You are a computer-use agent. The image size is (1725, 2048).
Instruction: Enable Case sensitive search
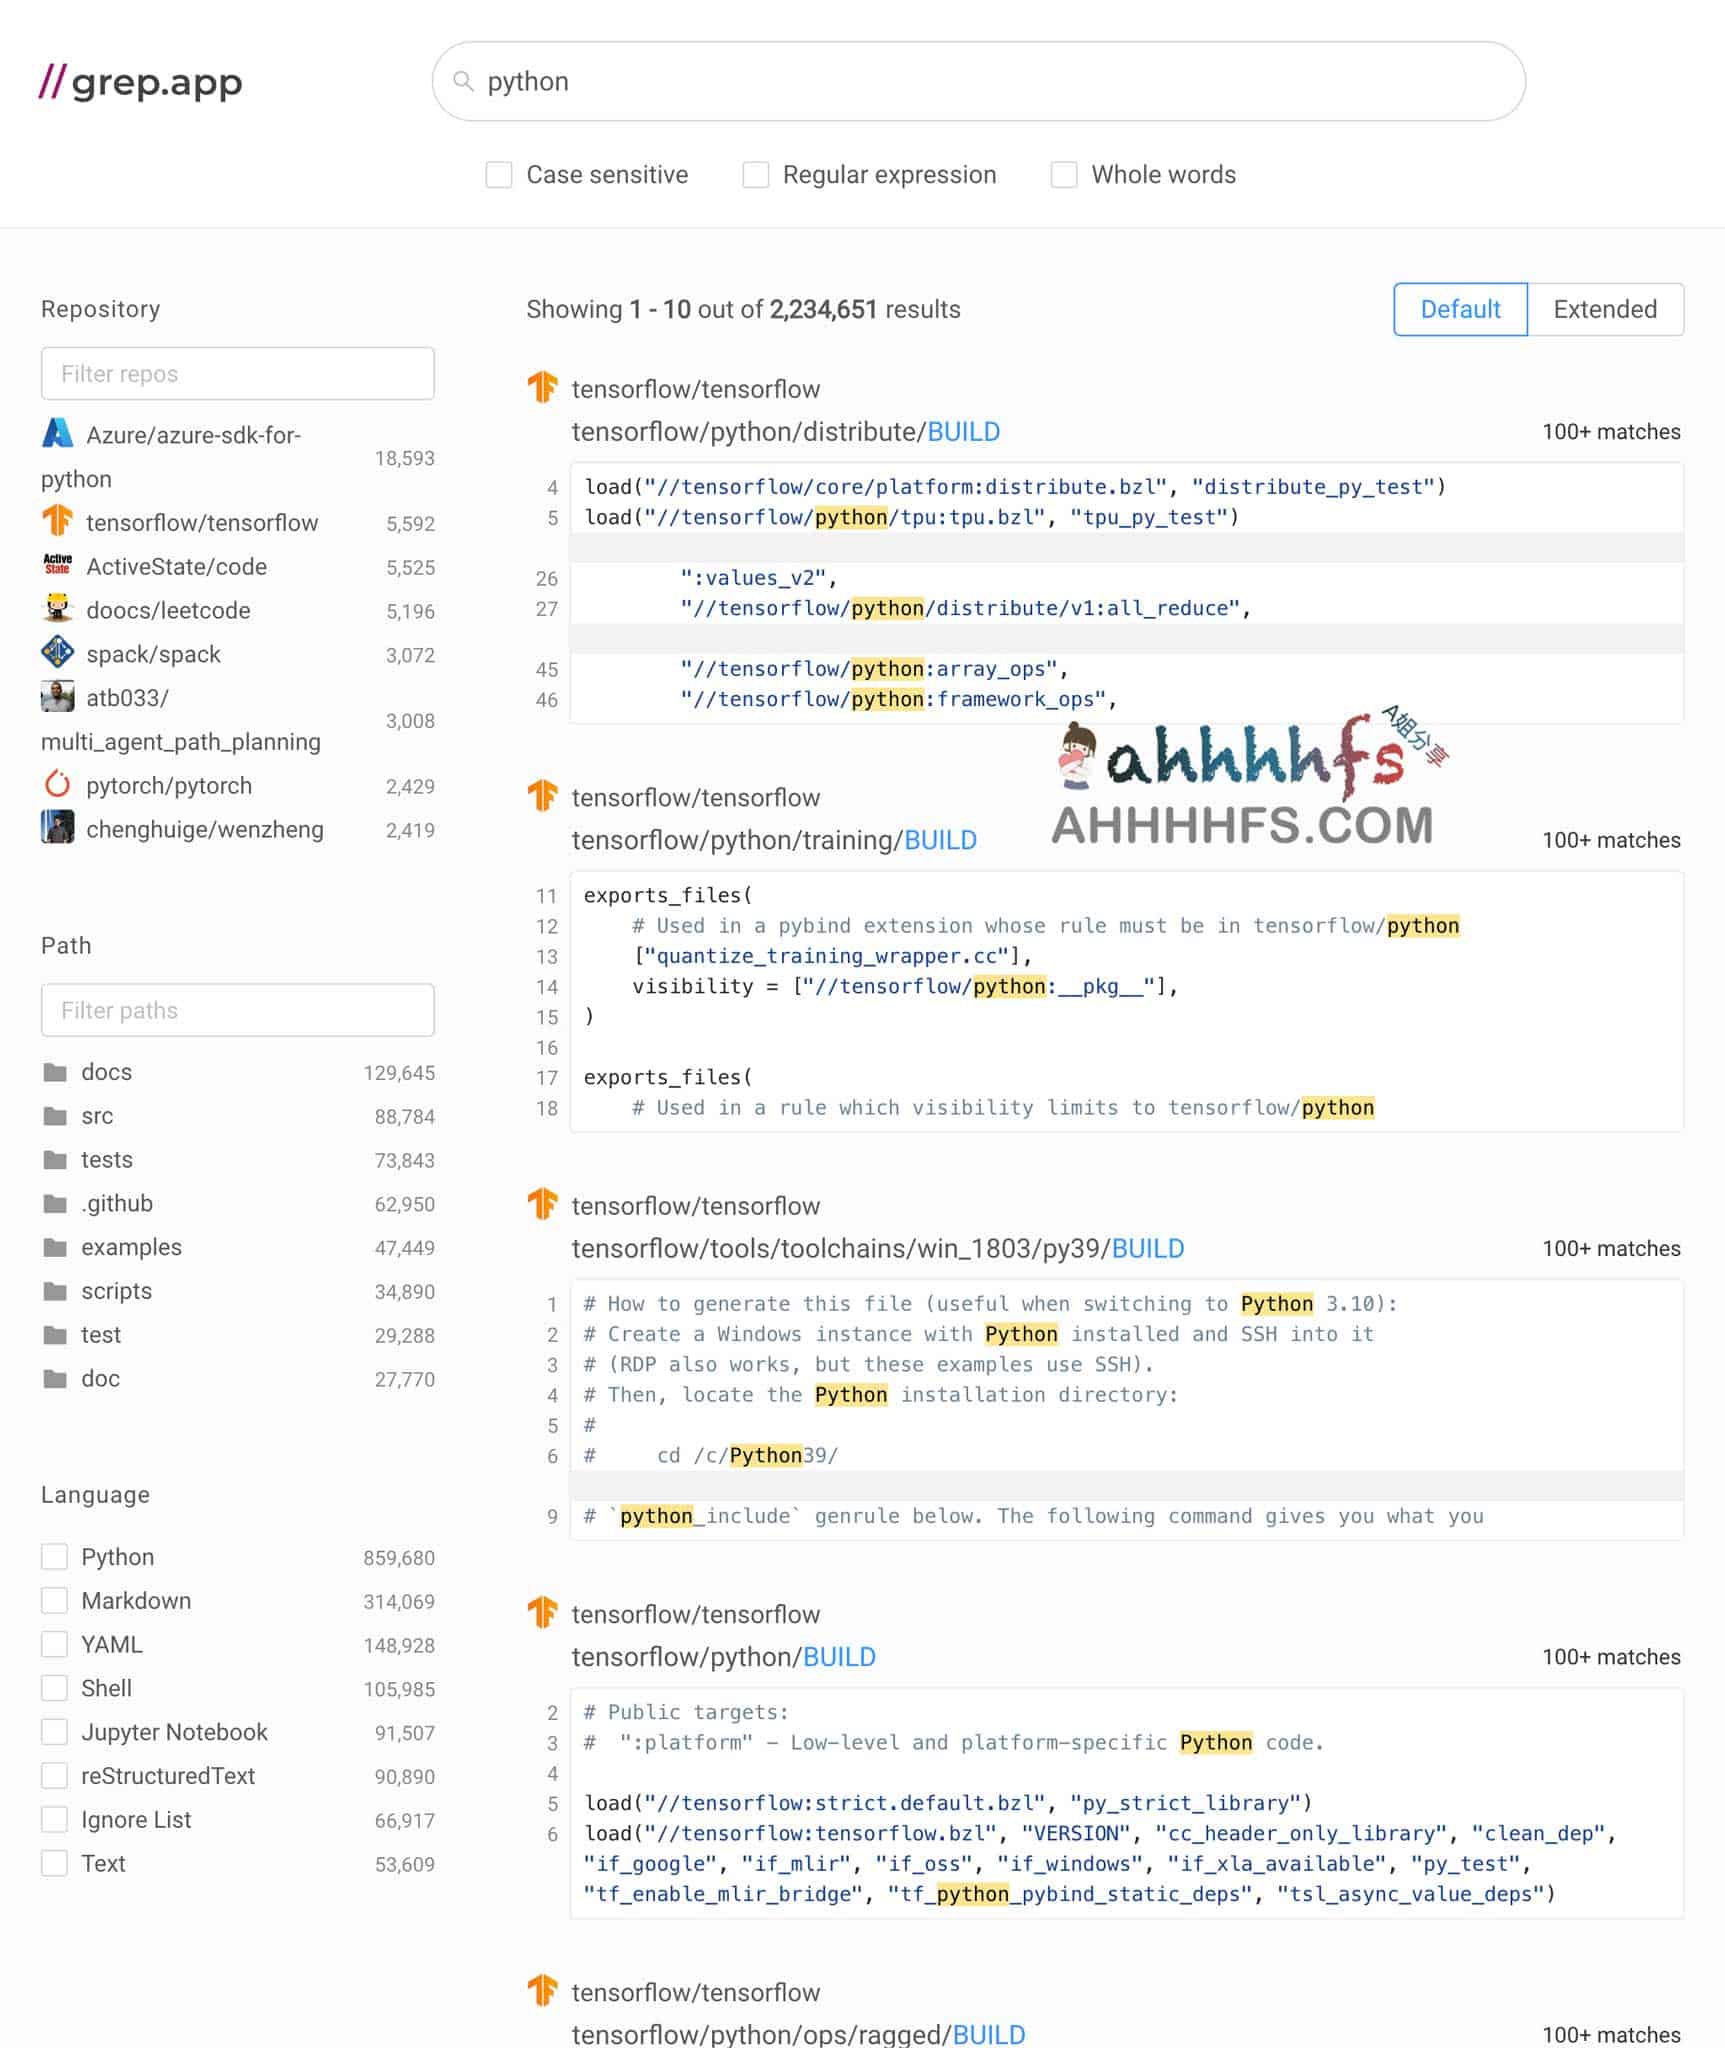point(498,175)
